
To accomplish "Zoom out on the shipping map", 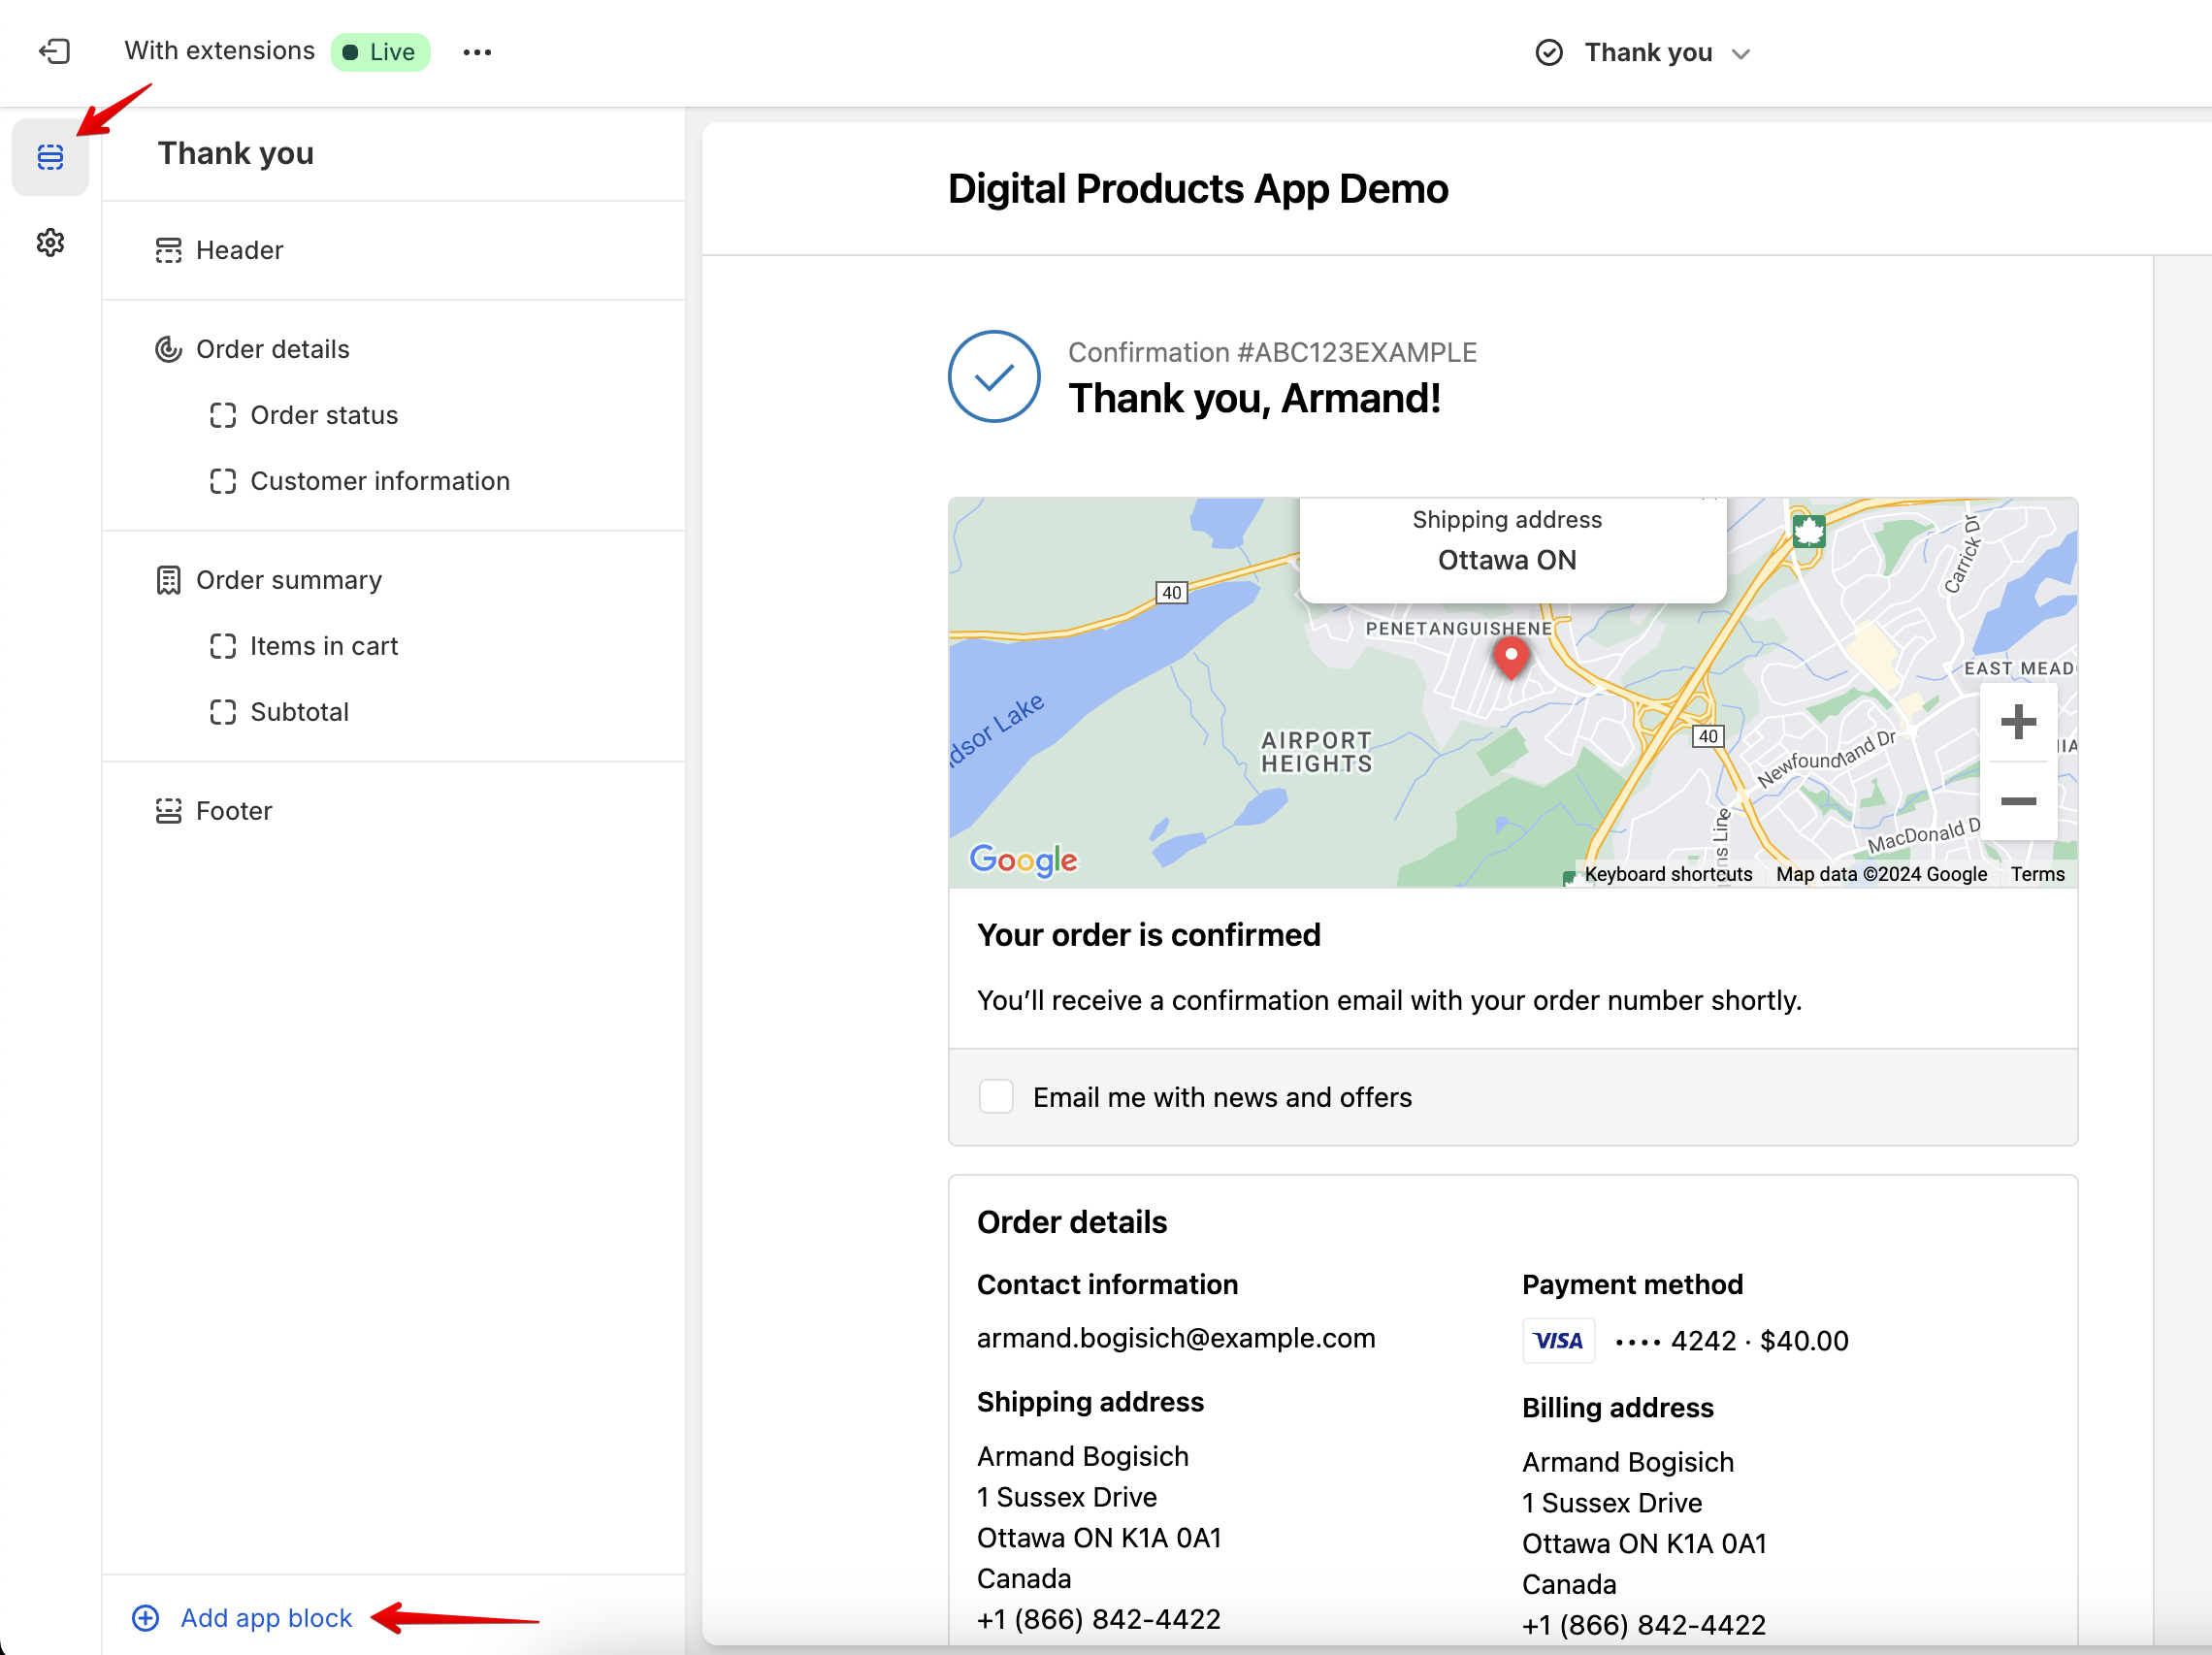I will (x=2019, y=800).
